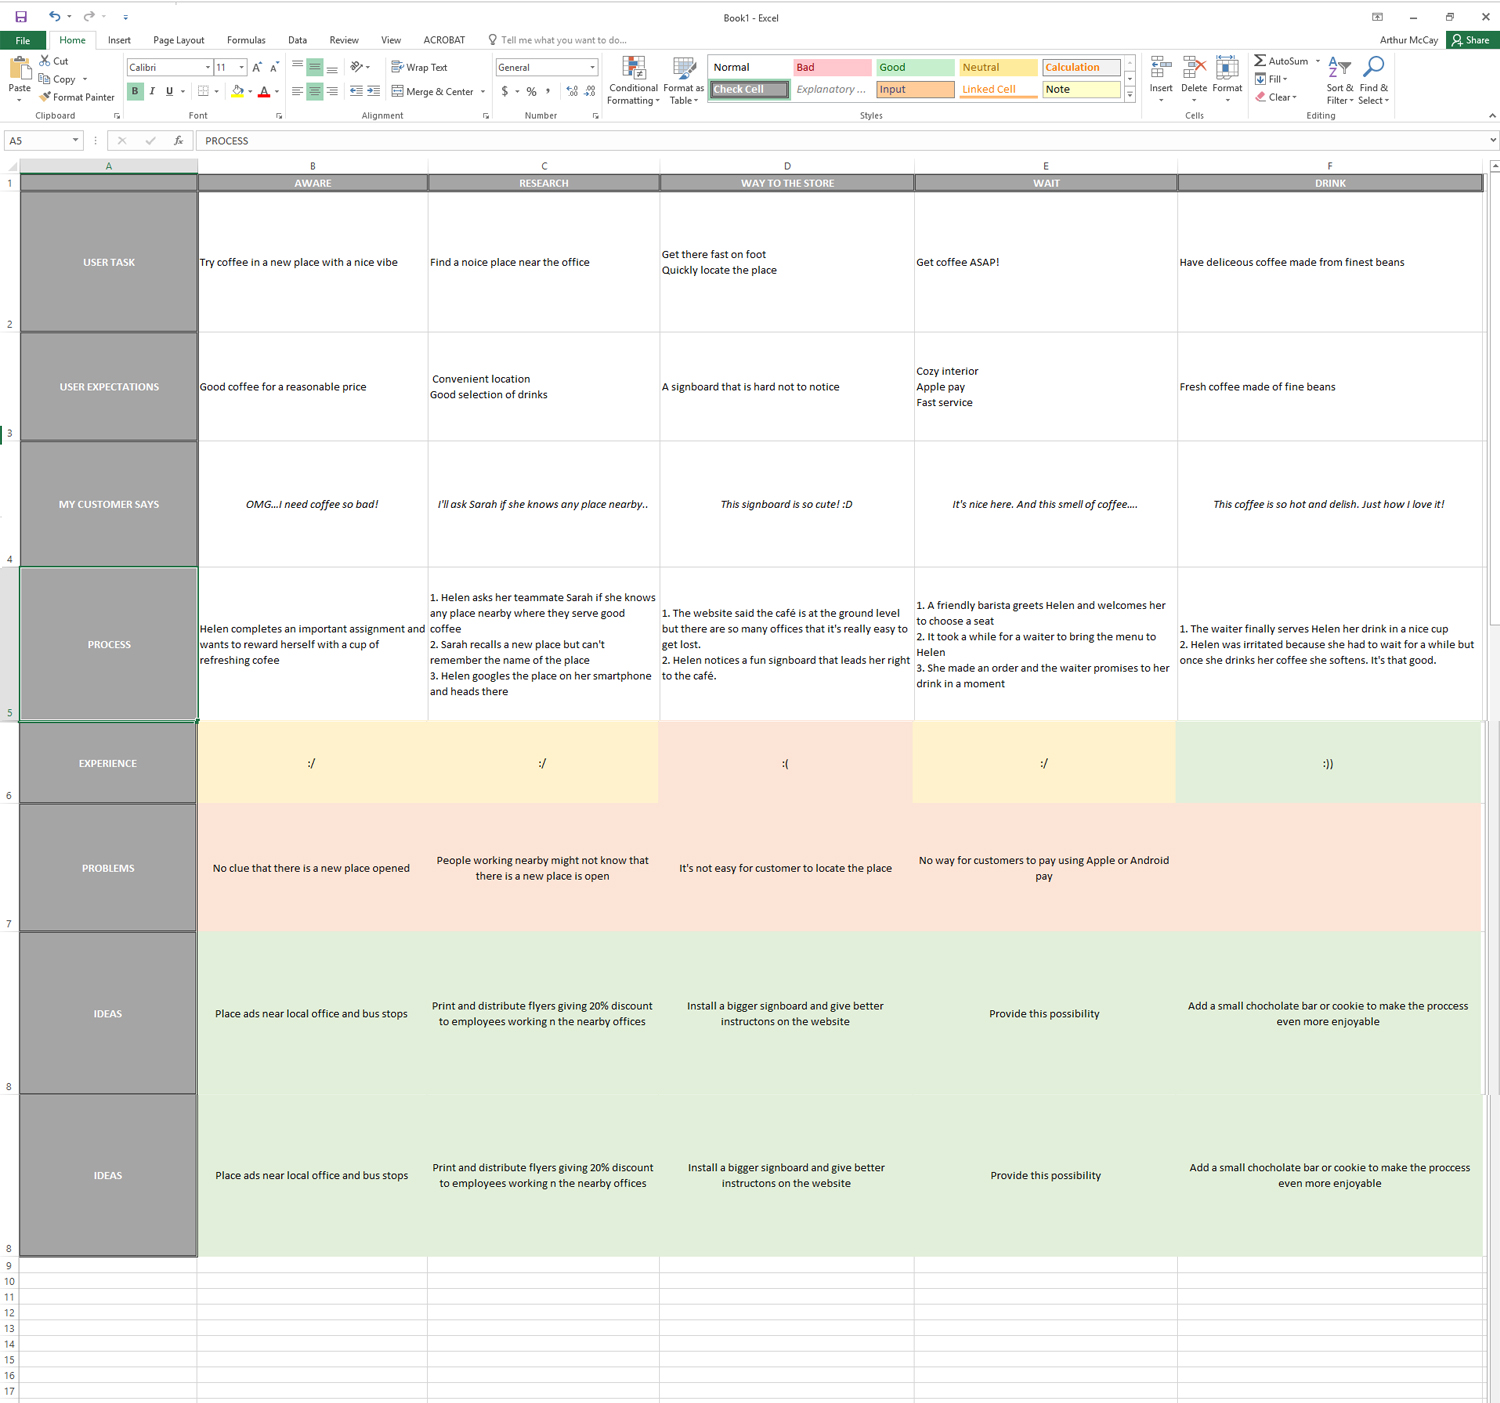Open the Formulas ribbon tab

(246, 40)
